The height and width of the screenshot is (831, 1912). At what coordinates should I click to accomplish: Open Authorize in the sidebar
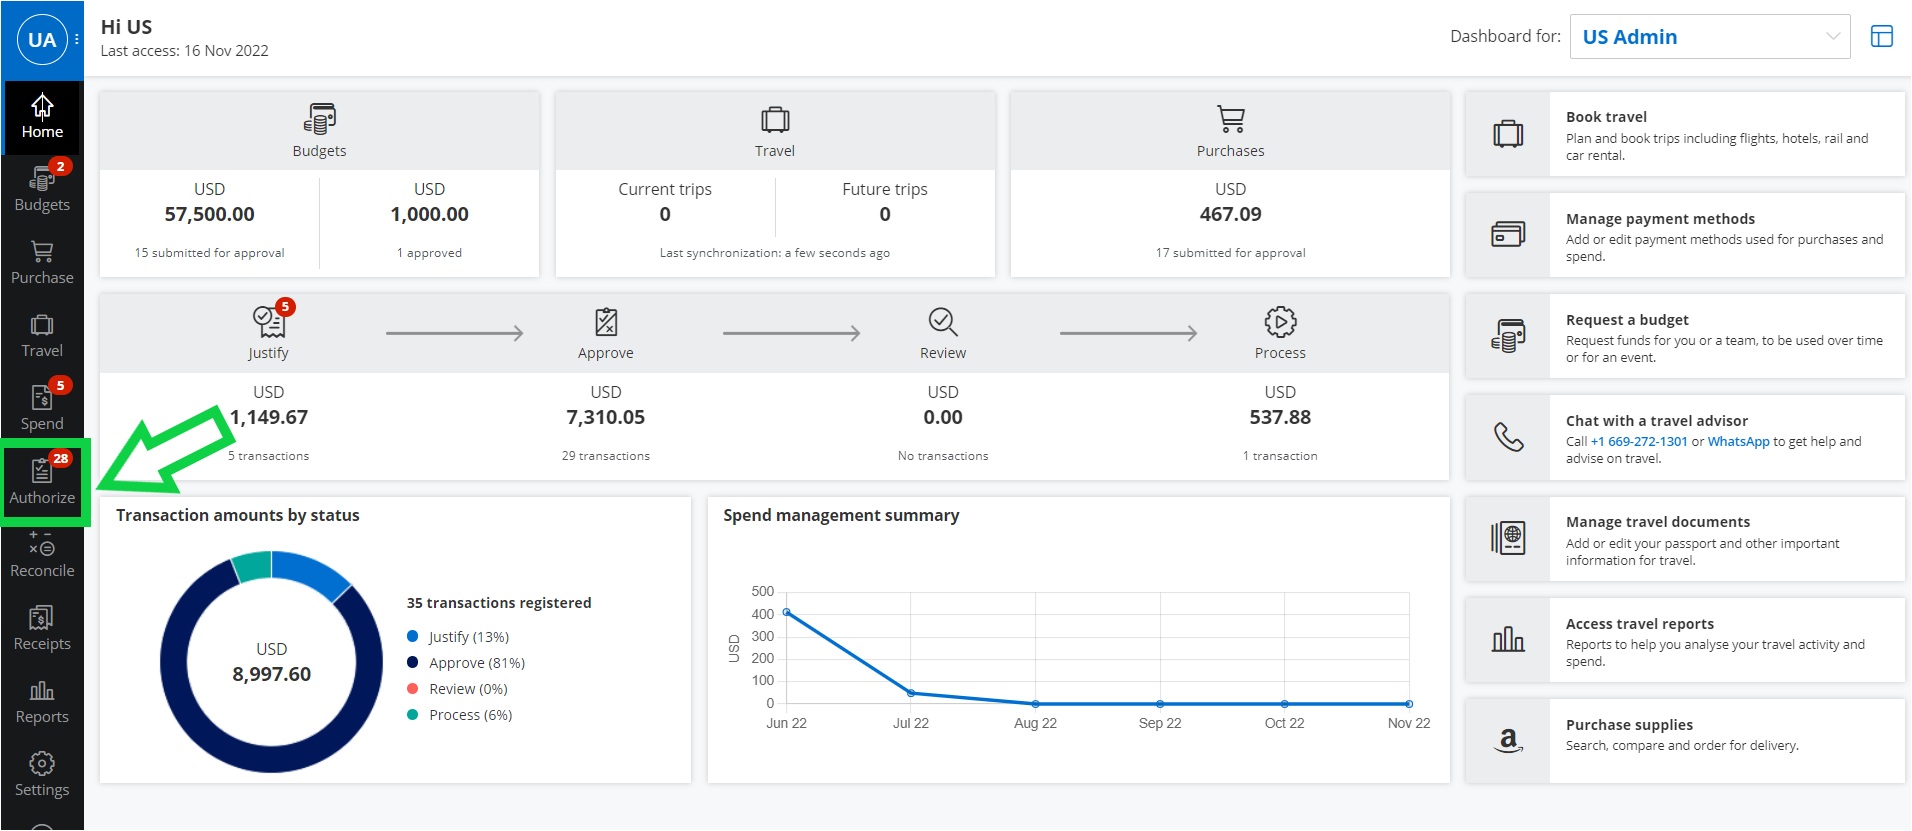point(42,482)
